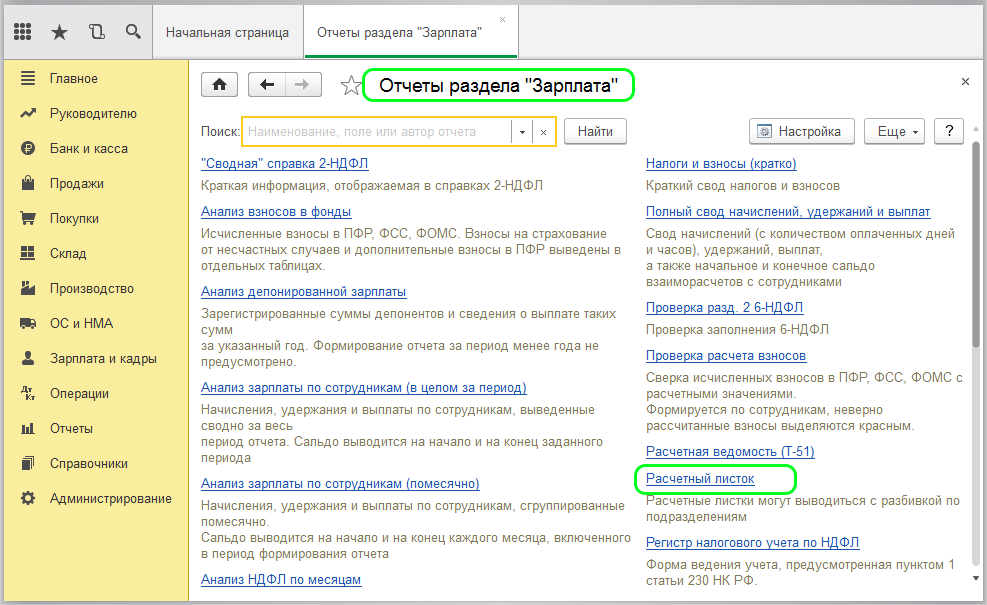Open the Еще dropdown menu
Screen dimensions: 987x605
(x=897, y=131)
